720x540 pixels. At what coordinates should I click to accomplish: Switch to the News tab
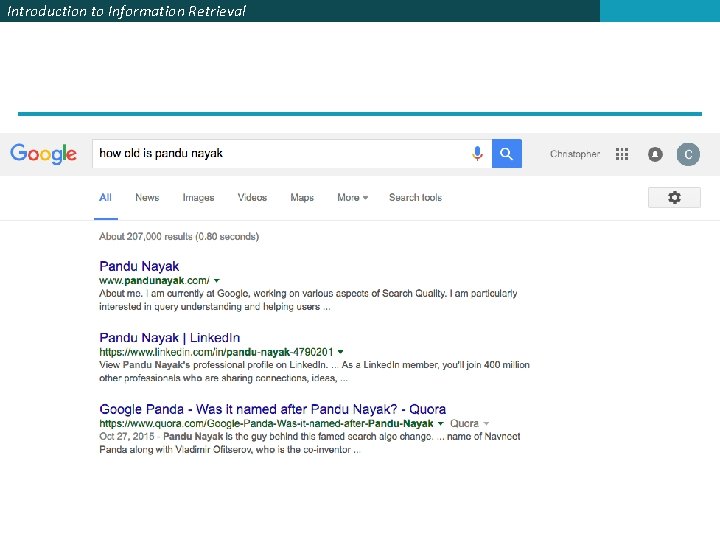(x=147, y=197)
